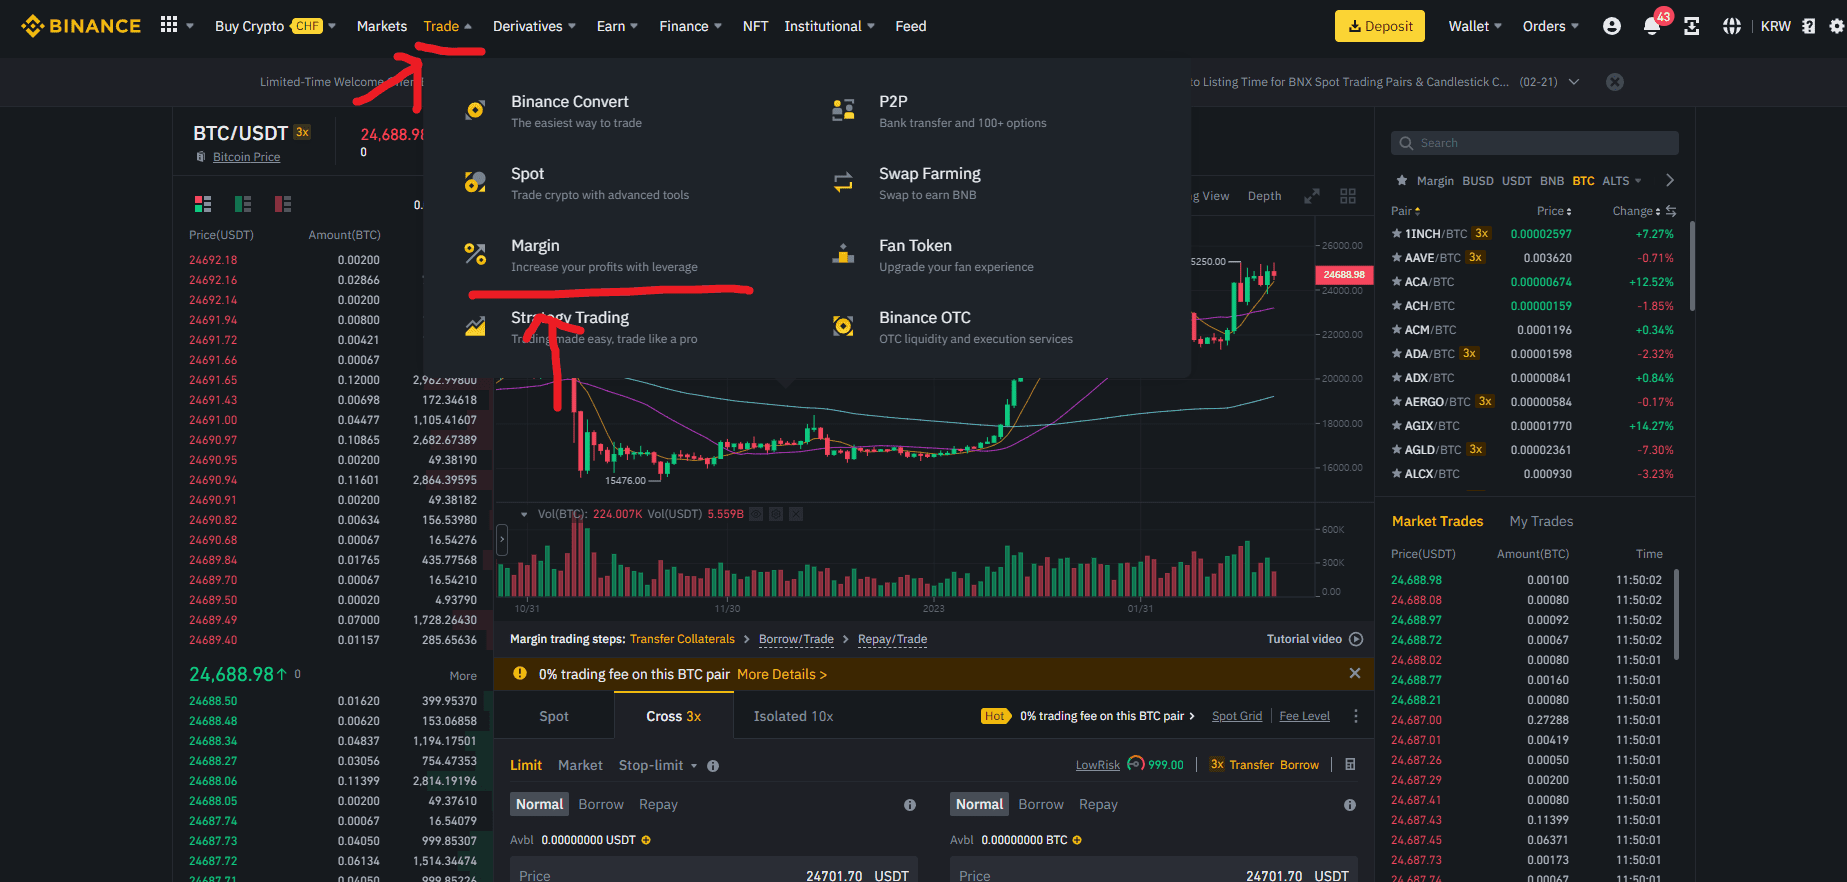
Task: Click the trading calculator icon
Action: coord(1350,765)
